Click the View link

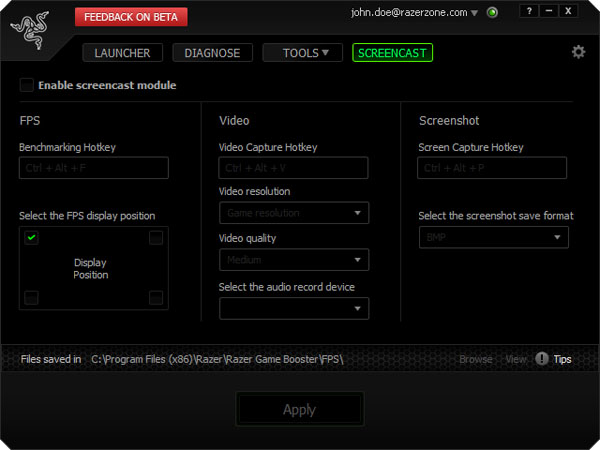click(x=516, y=359)
